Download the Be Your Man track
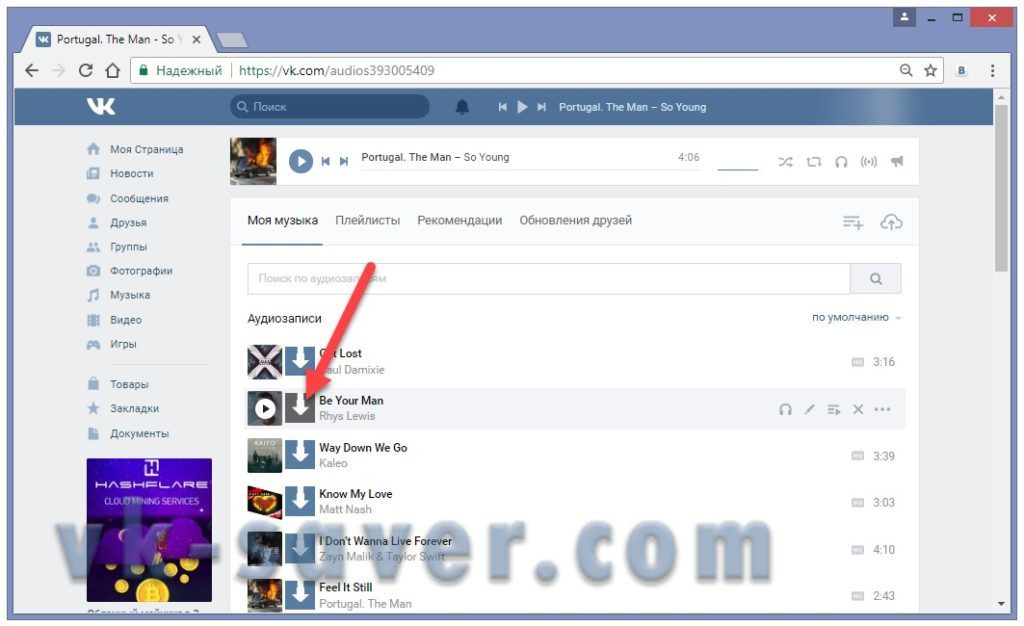The width and height of the screenshot is (1024, 626). click(300, 409)
